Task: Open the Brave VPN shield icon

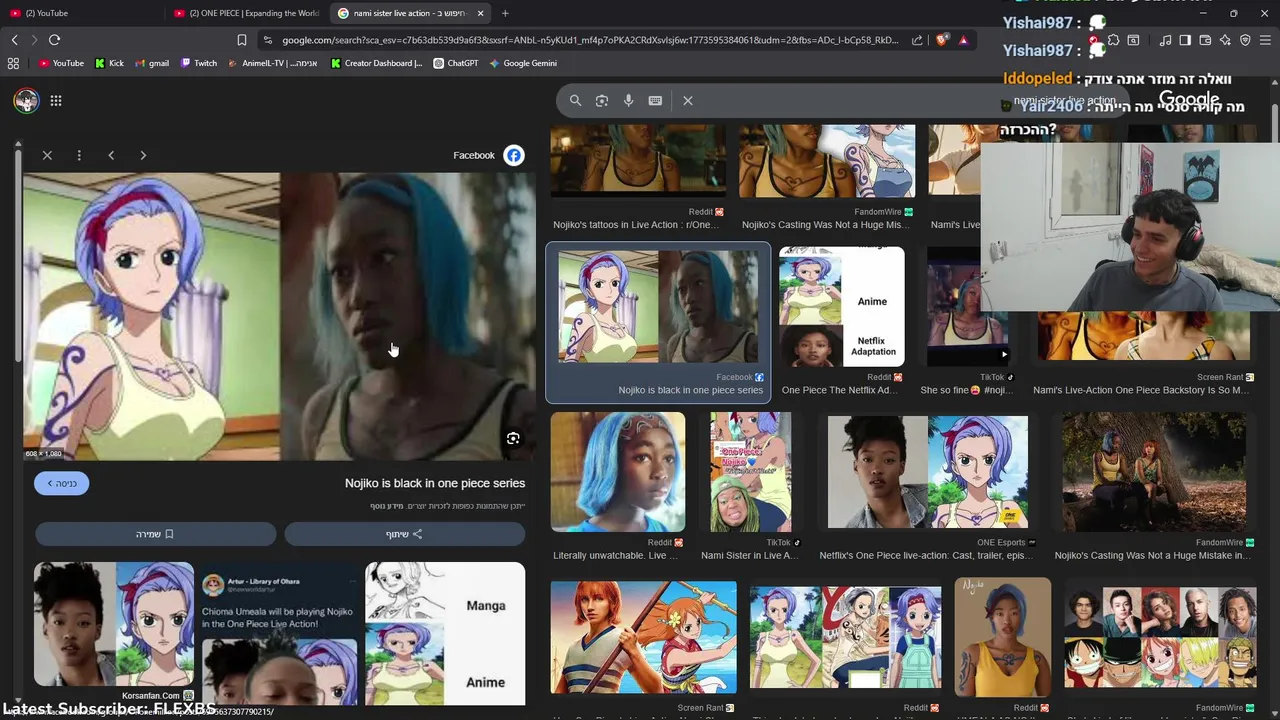Action: pyautogui.click(x=1245, y=40)
